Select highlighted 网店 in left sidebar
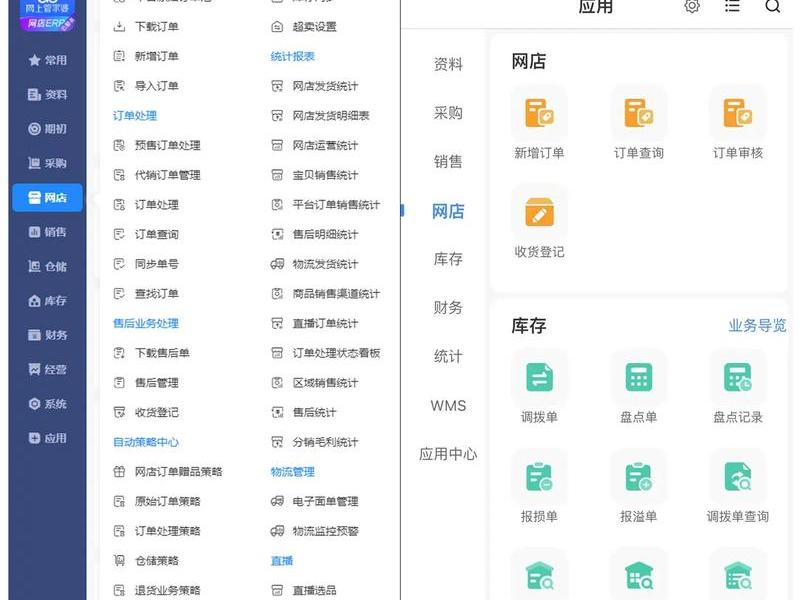The width and height of the screenshot is (800, 600). 47,197
